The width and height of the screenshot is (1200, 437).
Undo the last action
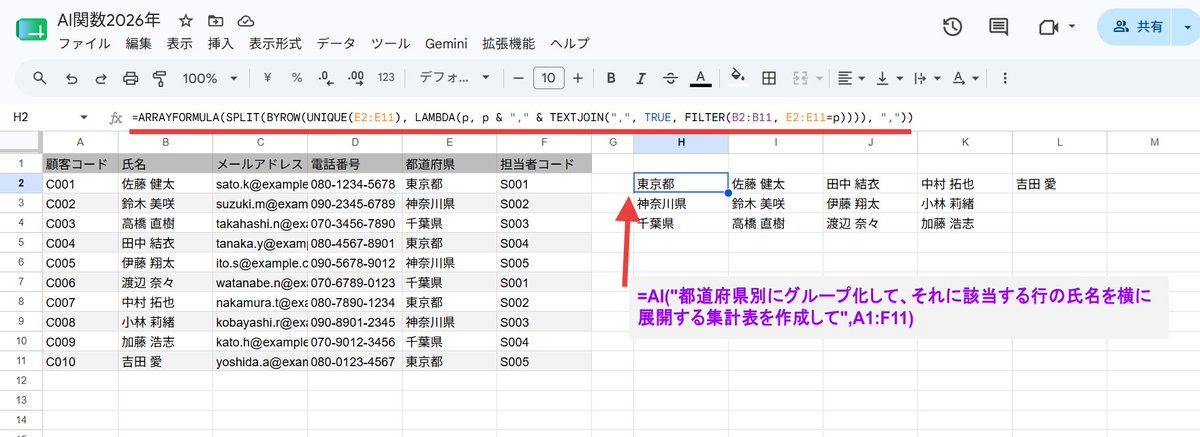pyautogui.click(x=71, y=78)
